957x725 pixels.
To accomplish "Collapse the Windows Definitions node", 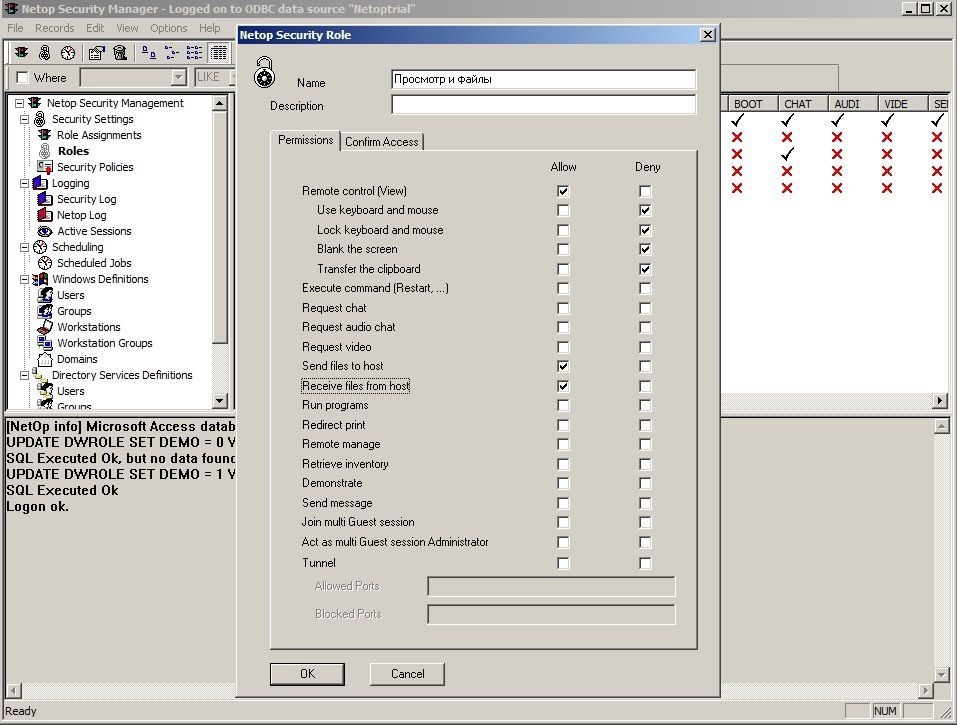I will [24, 279].
